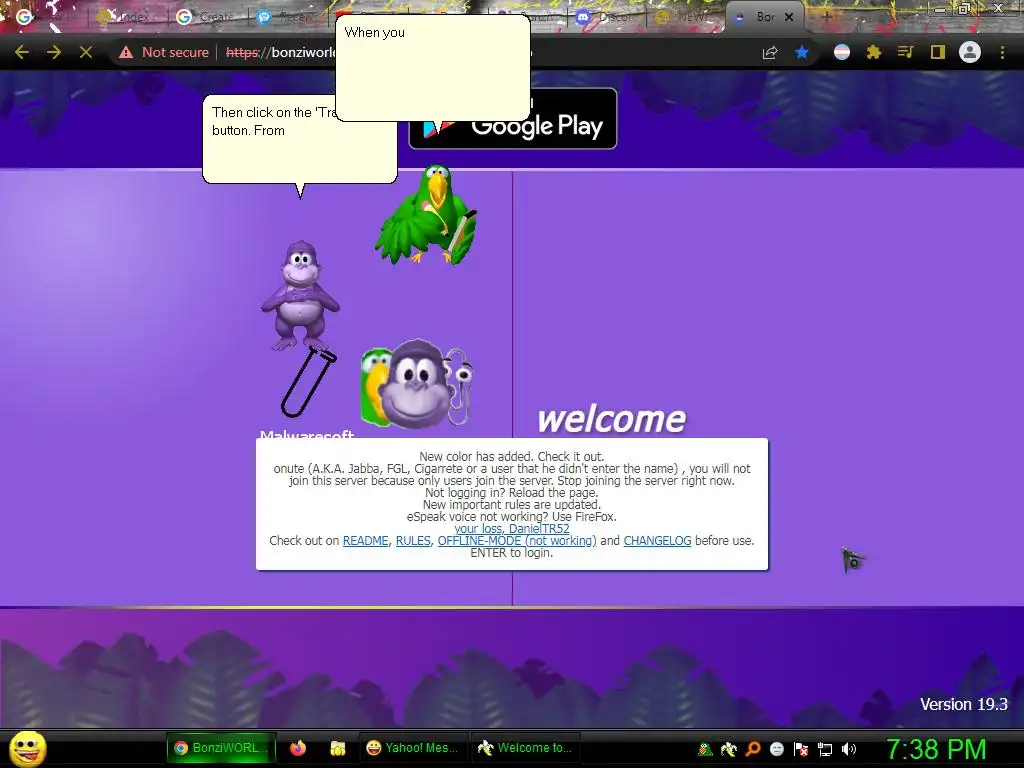Open the Yahoo! Messenger taskbar button
1024x768 pixels.
click(x=412, y=748)
